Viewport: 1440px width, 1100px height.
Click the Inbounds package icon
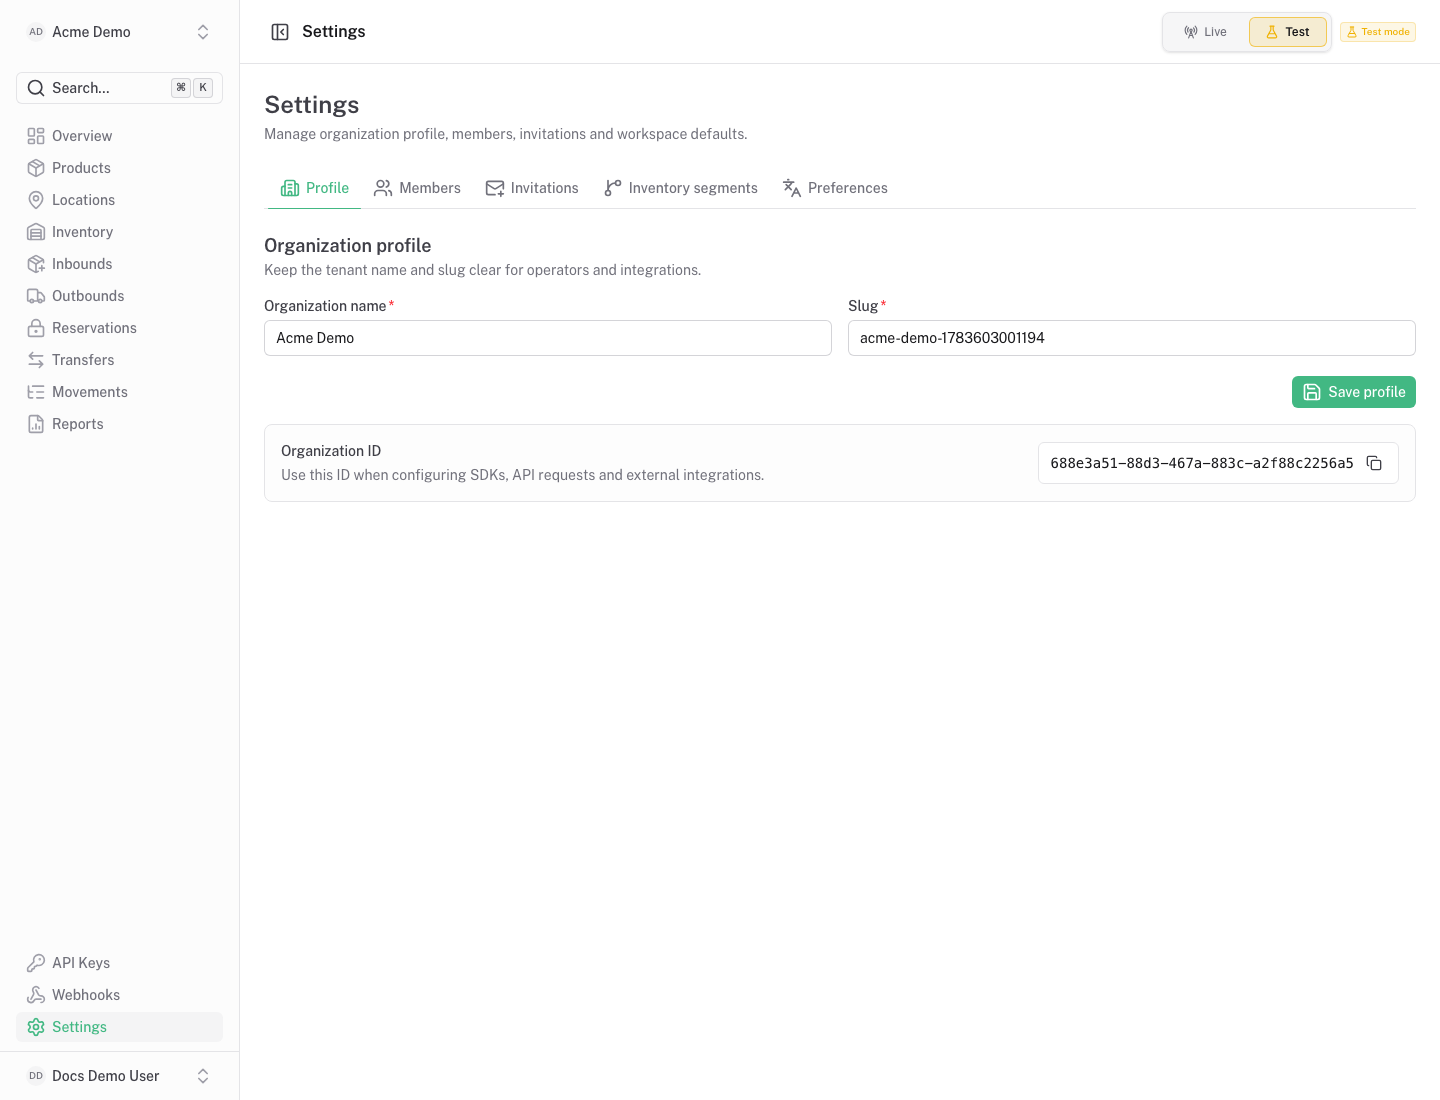click(x=36, y=264)
